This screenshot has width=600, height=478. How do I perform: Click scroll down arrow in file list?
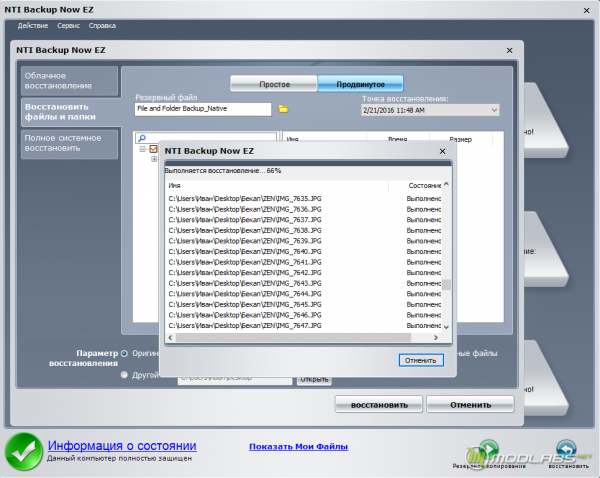pos(446,327)
